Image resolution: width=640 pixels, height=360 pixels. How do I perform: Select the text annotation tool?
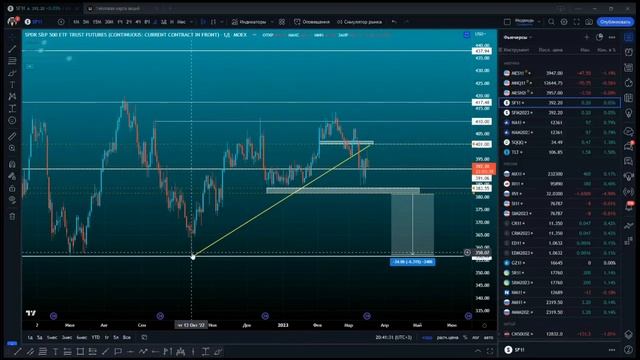click(12, 85)
